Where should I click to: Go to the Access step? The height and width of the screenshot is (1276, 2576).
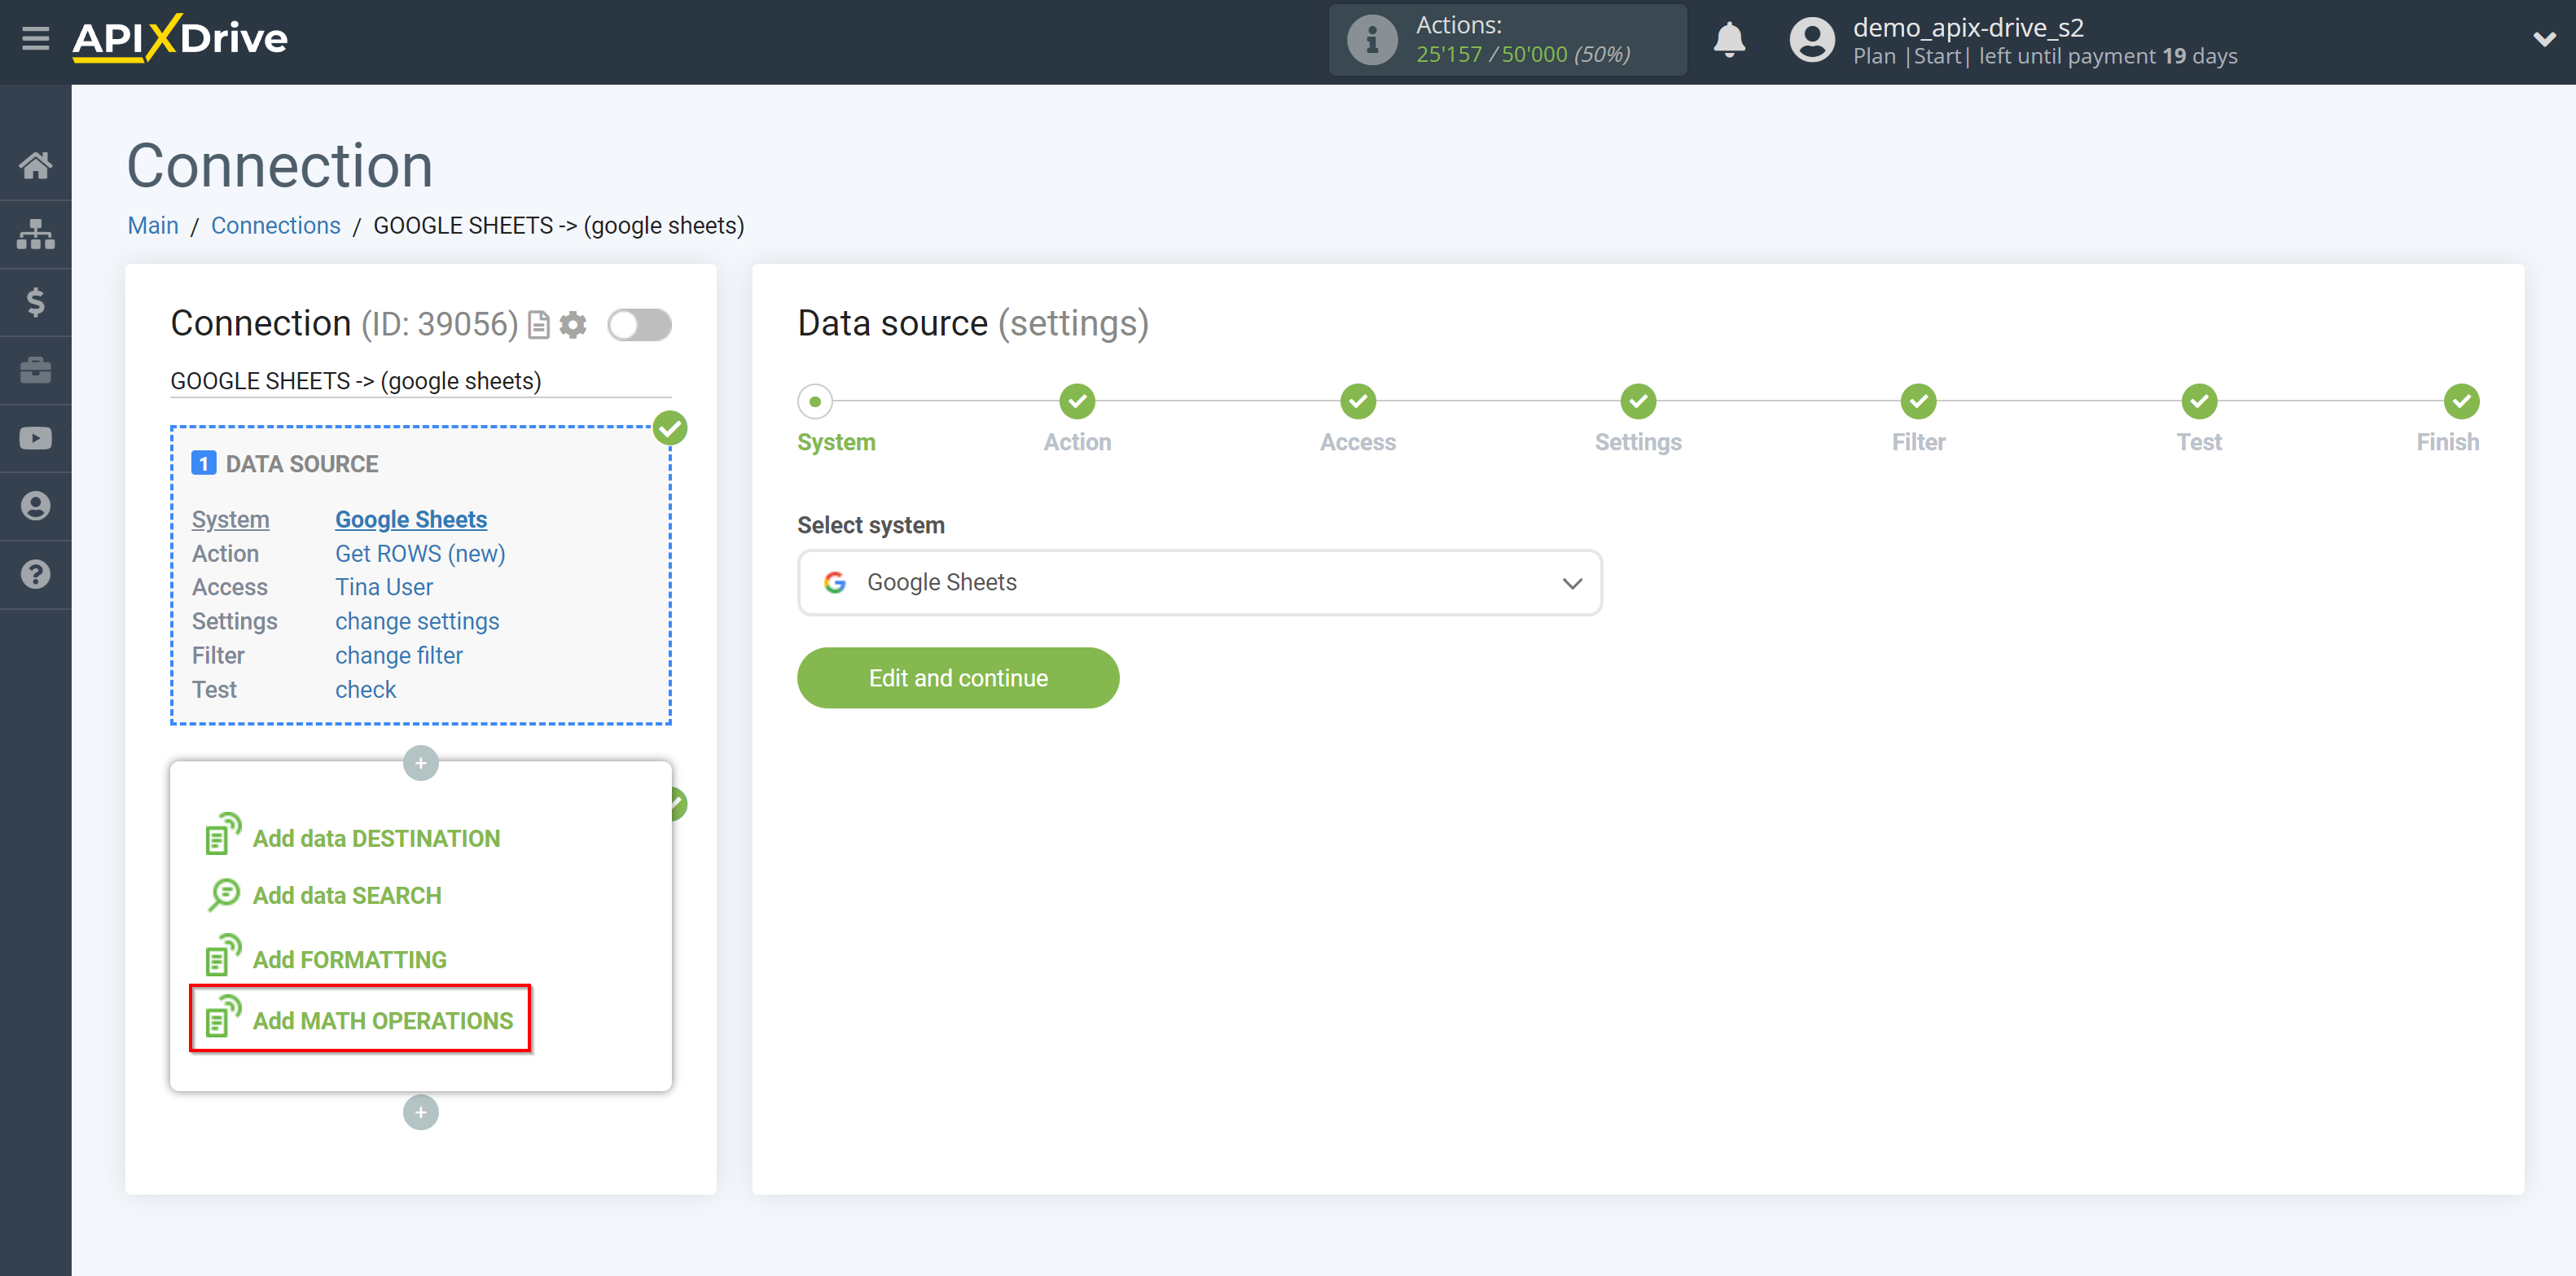click(1358, 402)
